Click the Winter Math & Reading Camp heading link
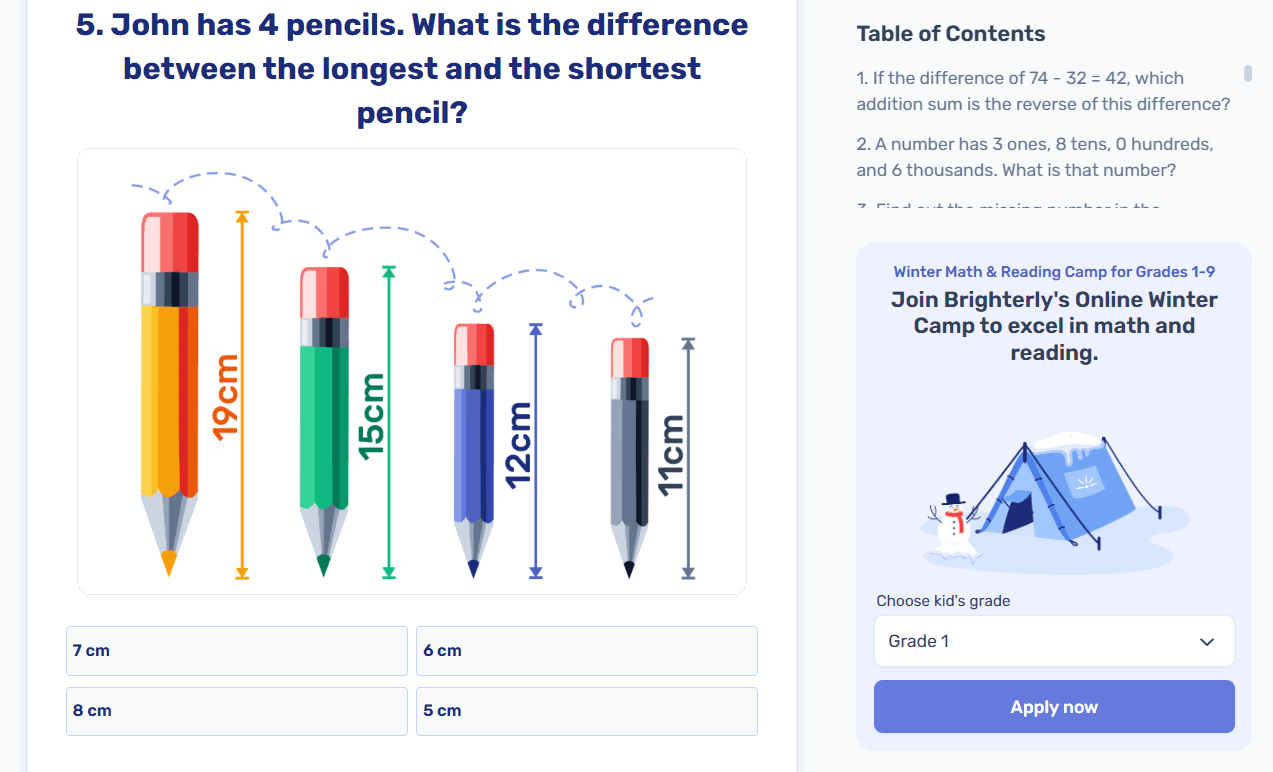Viewport: 1273px width, 772px height. coord(1053,271)
